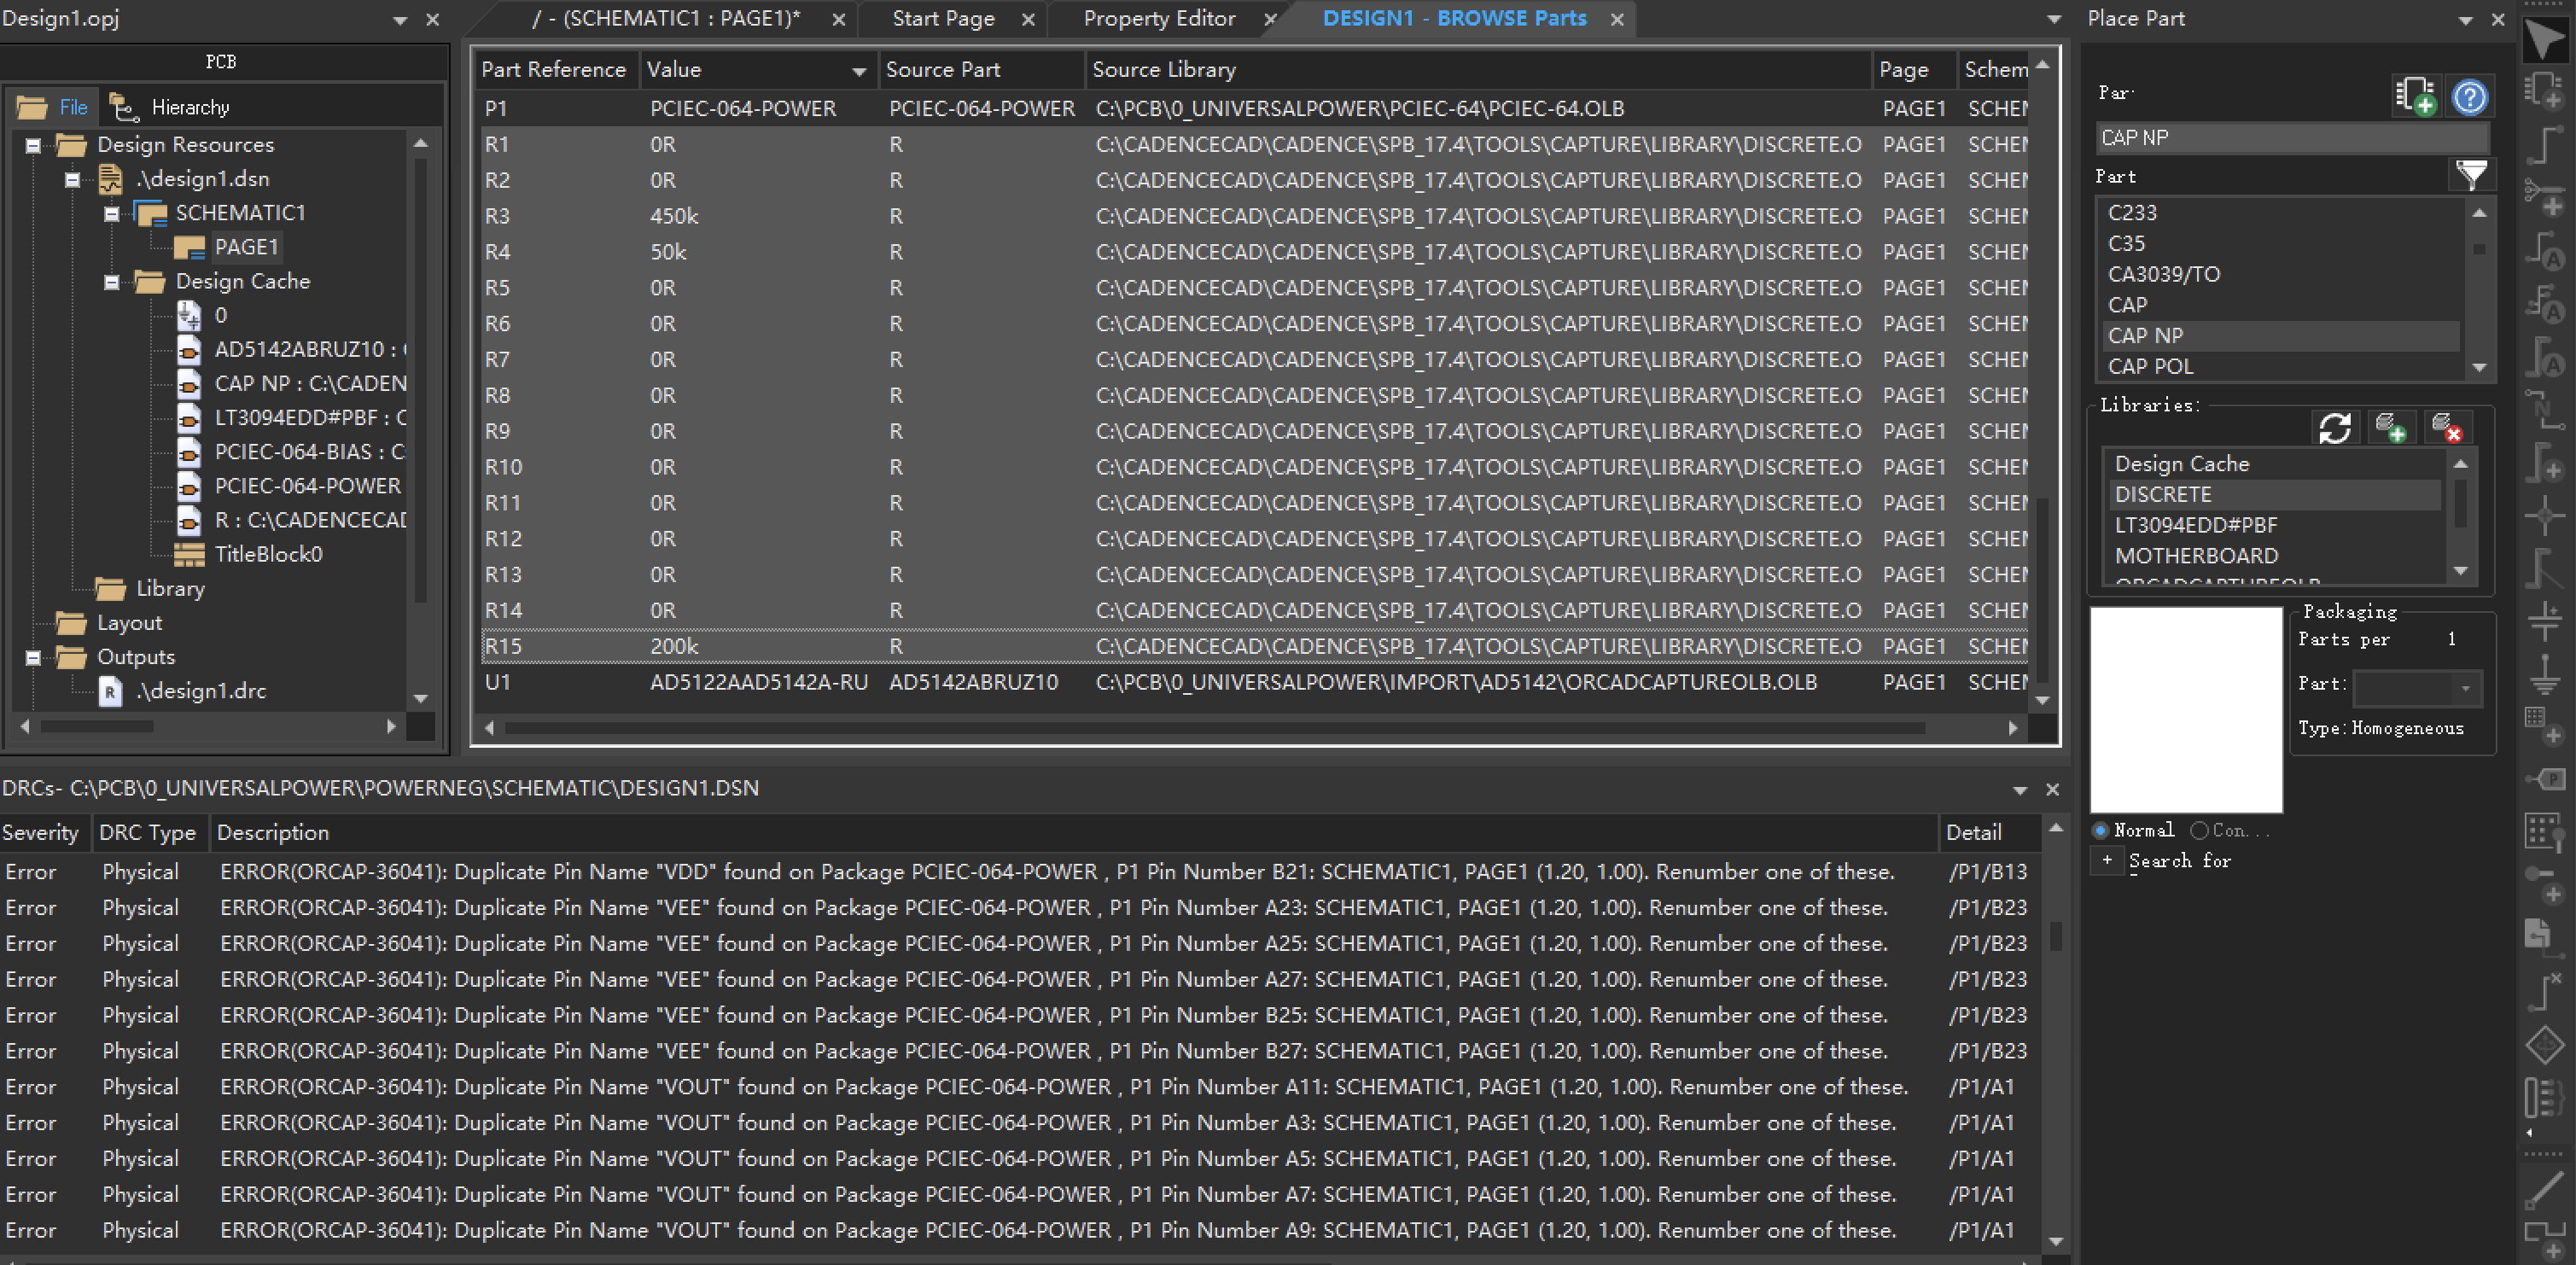Click the Description column header
The image size is (2576, 1265).
(1075, 832)
